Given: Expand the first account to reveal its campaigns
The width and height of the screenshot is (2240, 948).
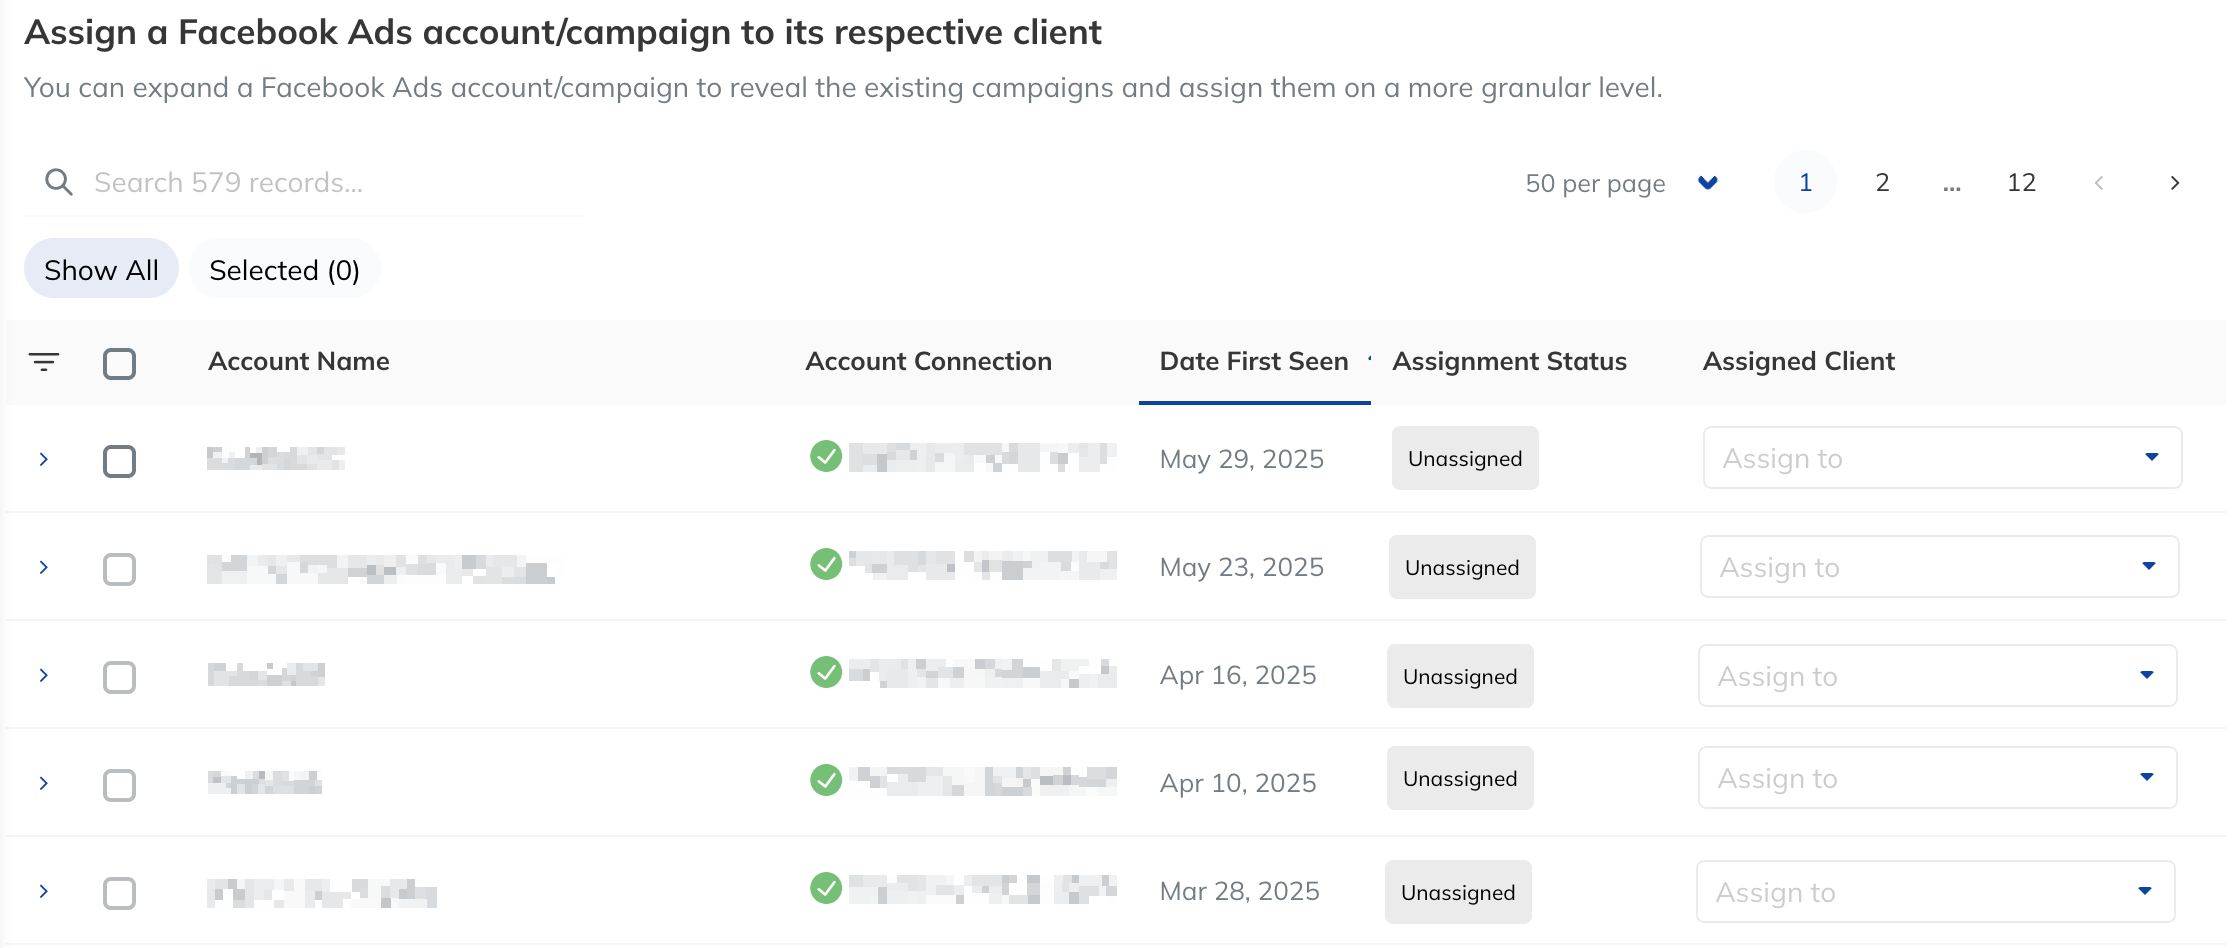Looking at the screenshot, I should coord(43,459).
